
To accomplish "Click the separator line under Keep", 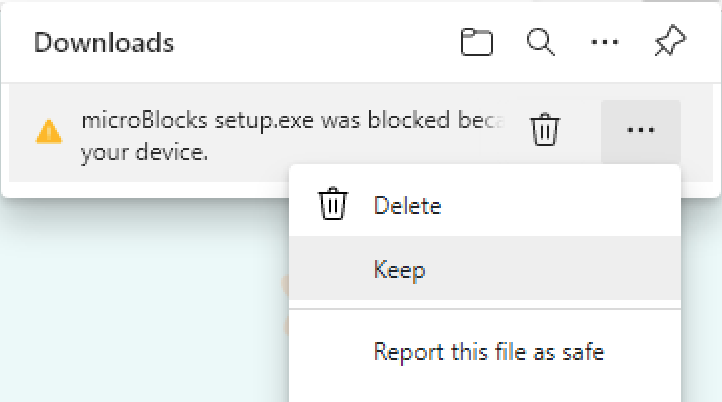I will pyautogui.click(x=485, y=309).
